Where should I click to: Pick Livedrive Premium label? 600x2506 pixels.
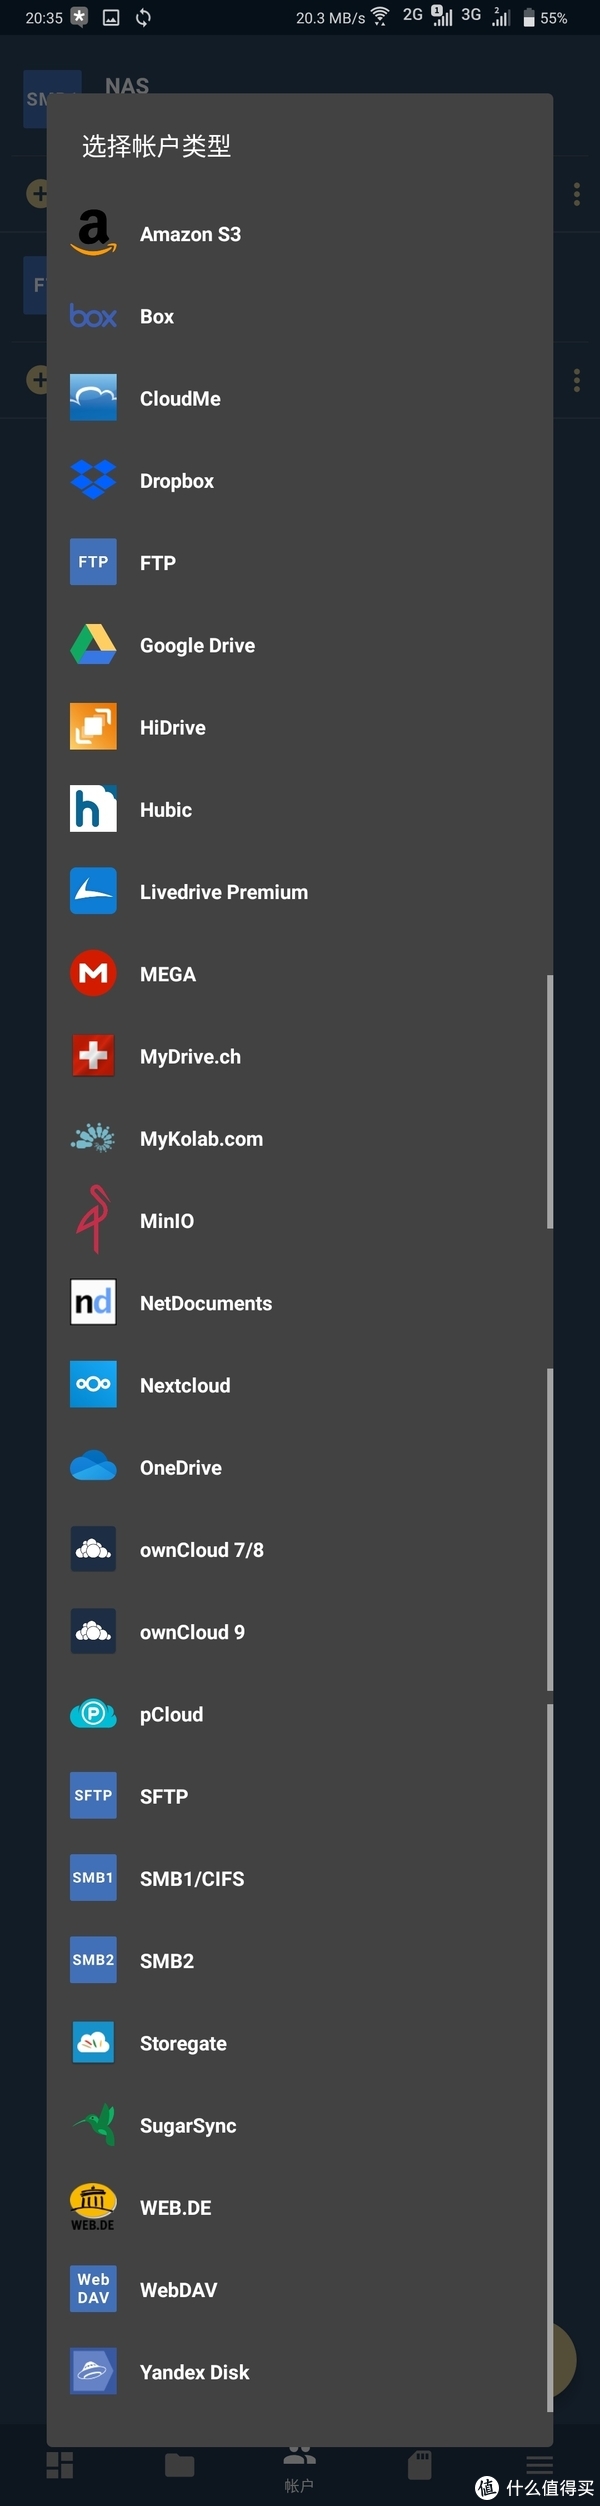pyautogui.click(x=224, y=891)
